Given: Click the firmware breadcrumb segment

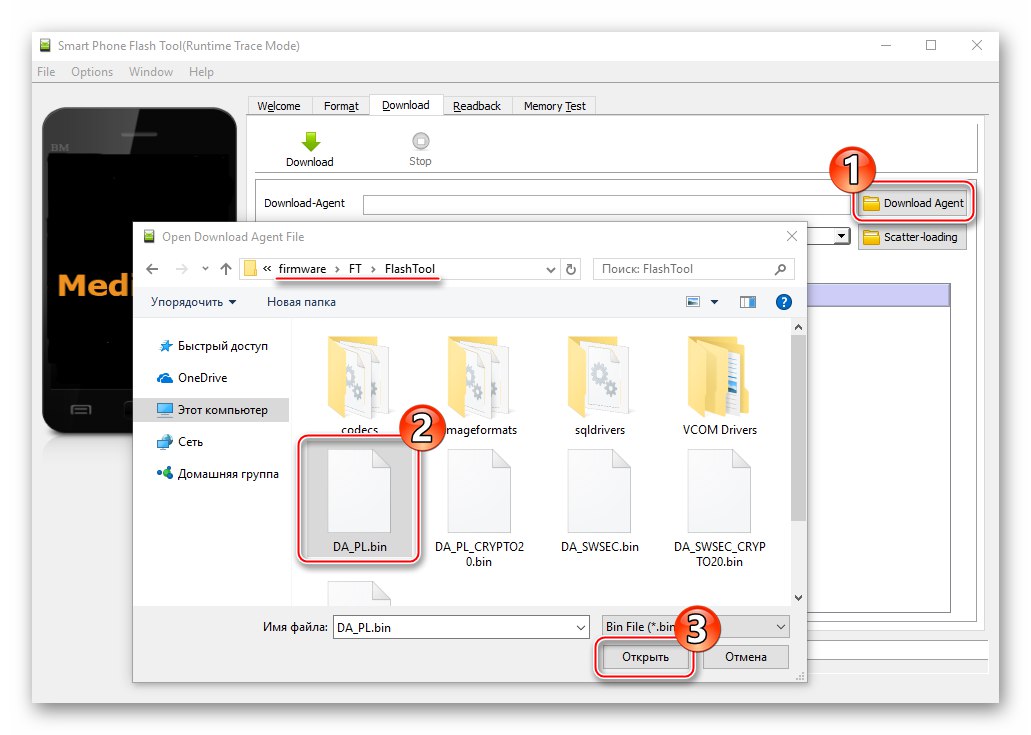Looking at the screenshot, I should point(302,269).
